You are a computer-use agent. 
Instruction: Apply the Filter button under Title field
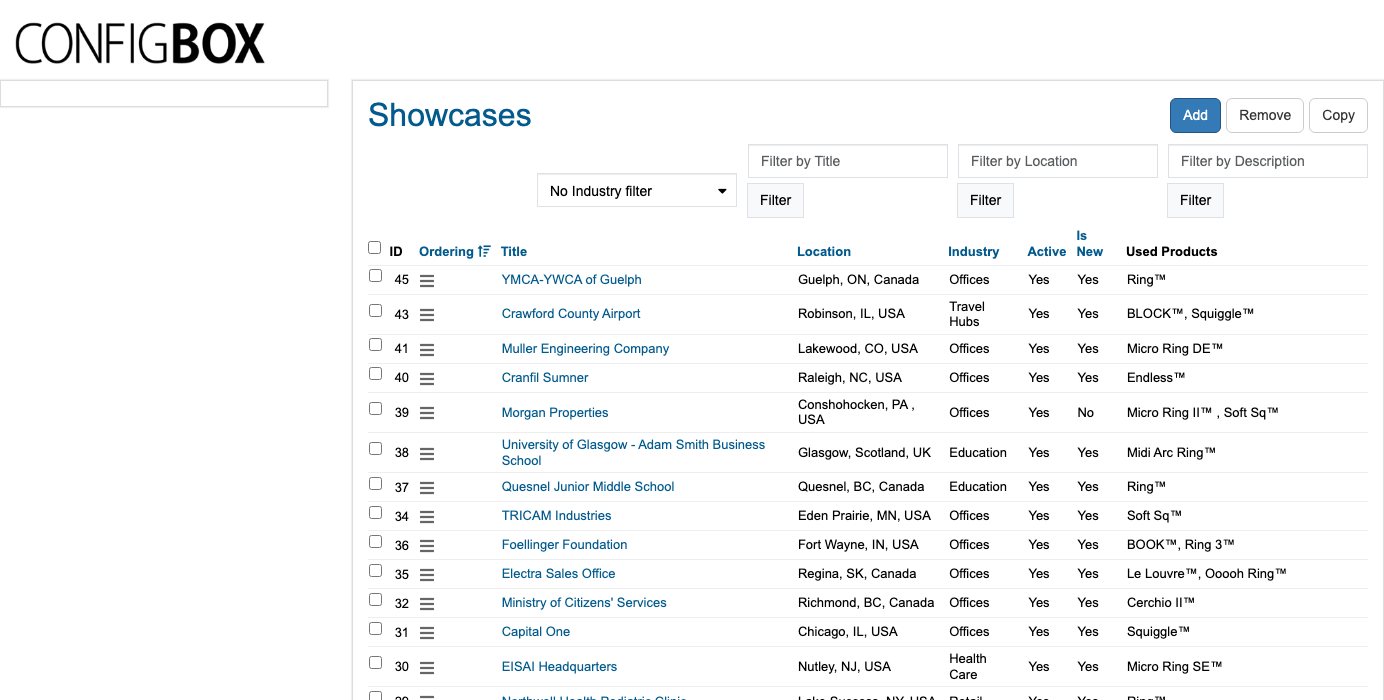coord(776,200)
